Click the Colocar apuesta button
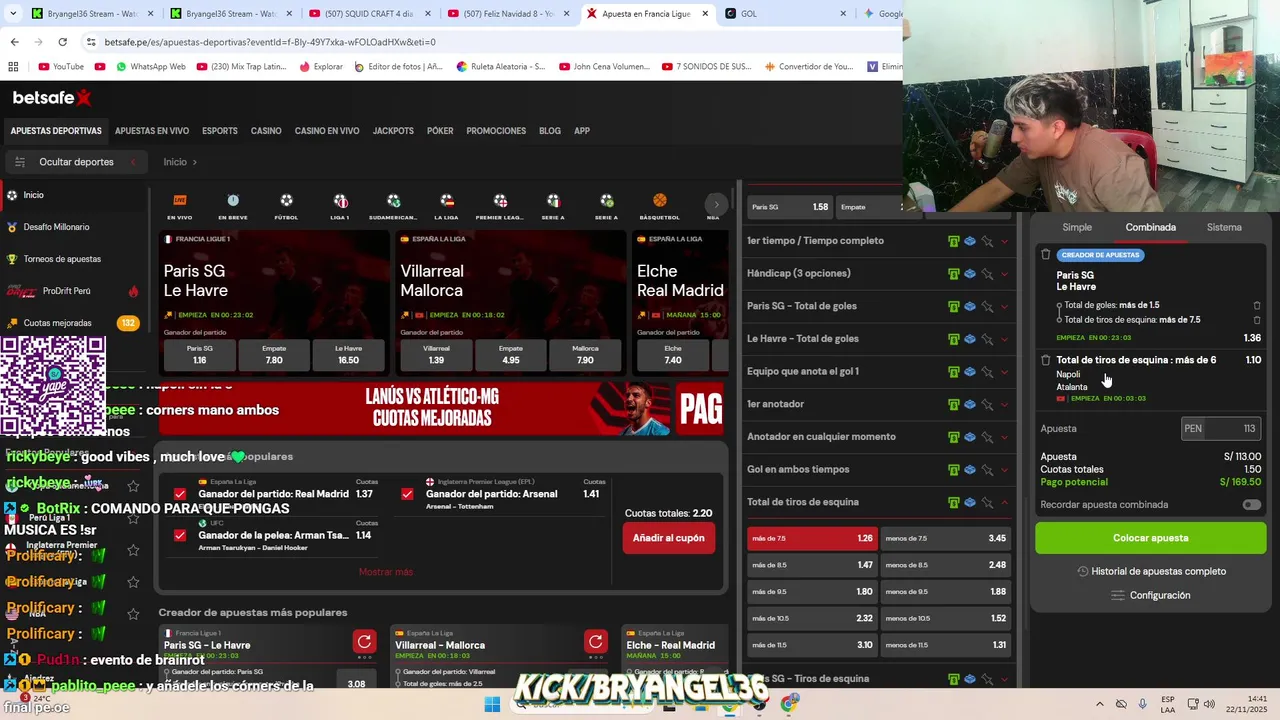The height and width of the screenshot is (720, 1280). point(1151,538)
